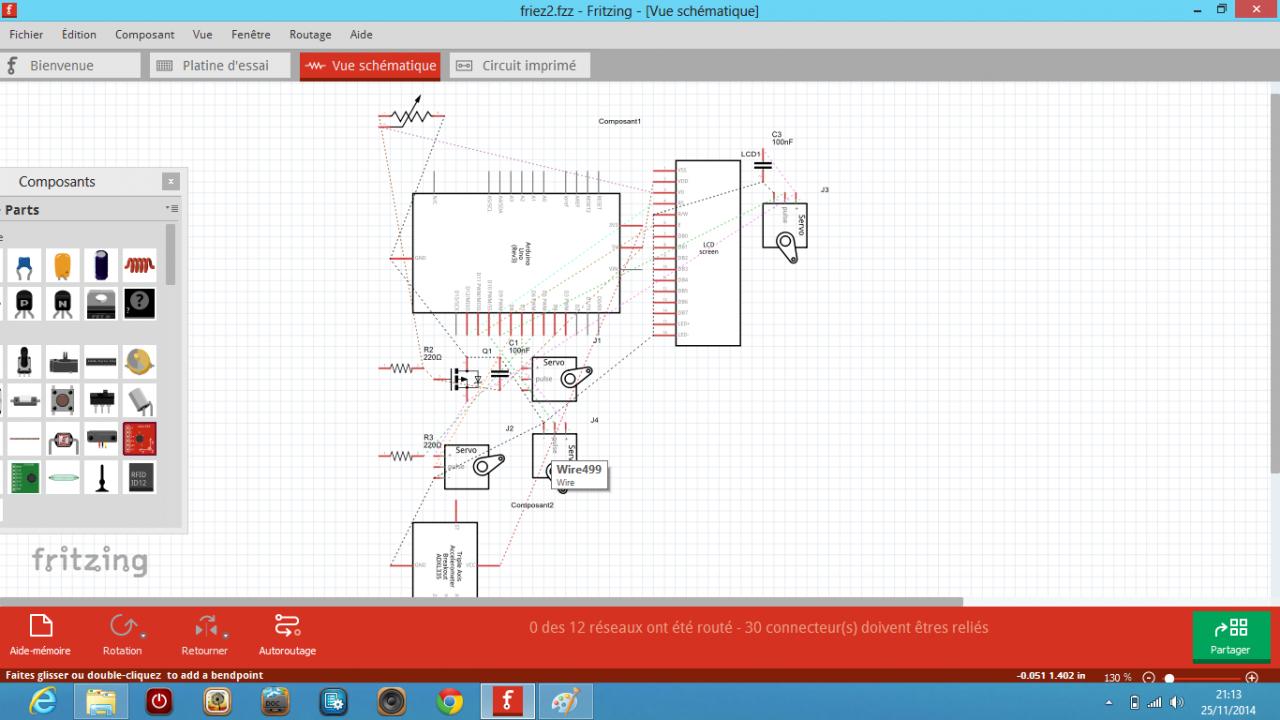Open the Parts bin options menu
Image resolution: width=1280 pixels, height=720 pixels.
pyautogui.click(x=172, y=209)
